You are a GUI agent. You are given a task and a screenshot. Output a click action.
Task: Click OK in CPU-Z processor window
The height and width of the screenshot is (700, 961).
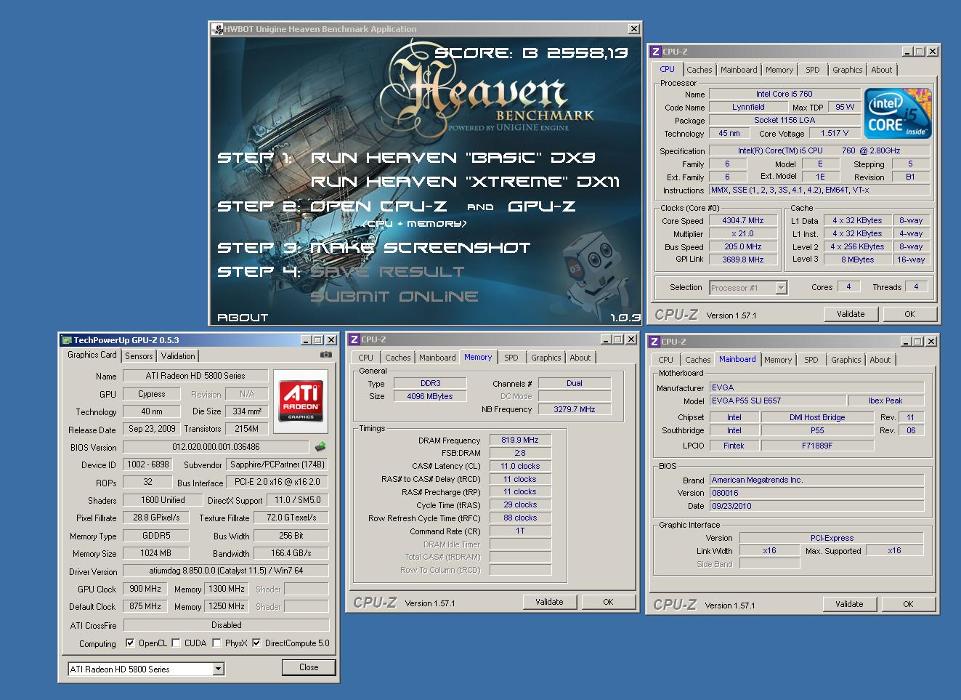click(x=910, y=314)
